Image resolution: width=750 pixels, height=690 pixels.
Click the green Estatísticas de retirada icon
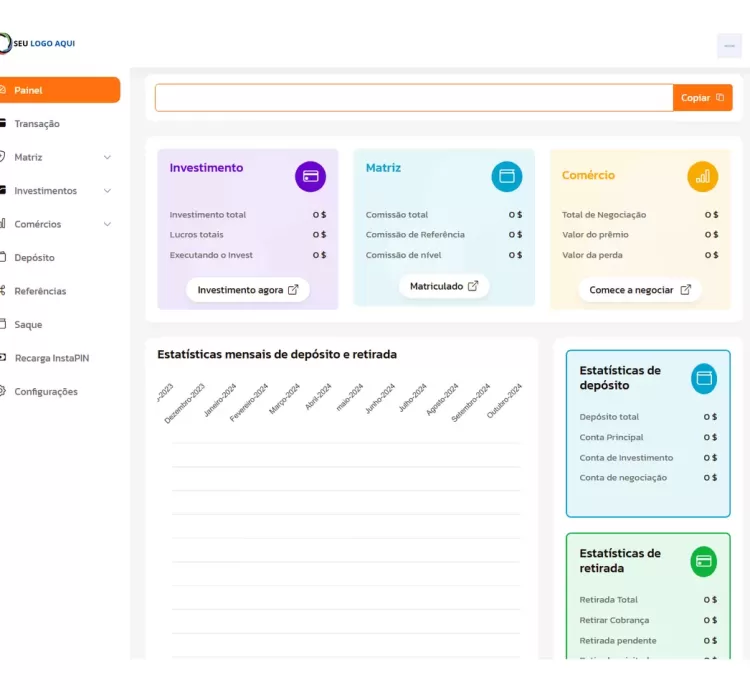pos(704,561)
